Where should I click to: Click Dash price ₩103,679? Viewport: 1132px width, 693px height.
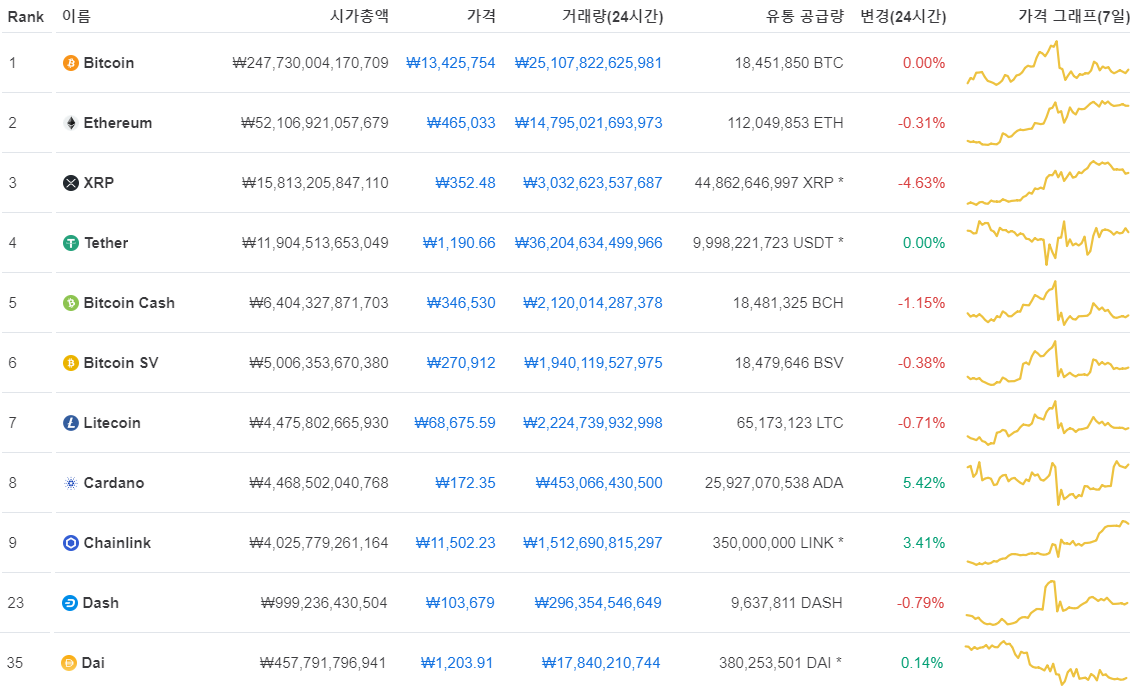click(460, 602)
